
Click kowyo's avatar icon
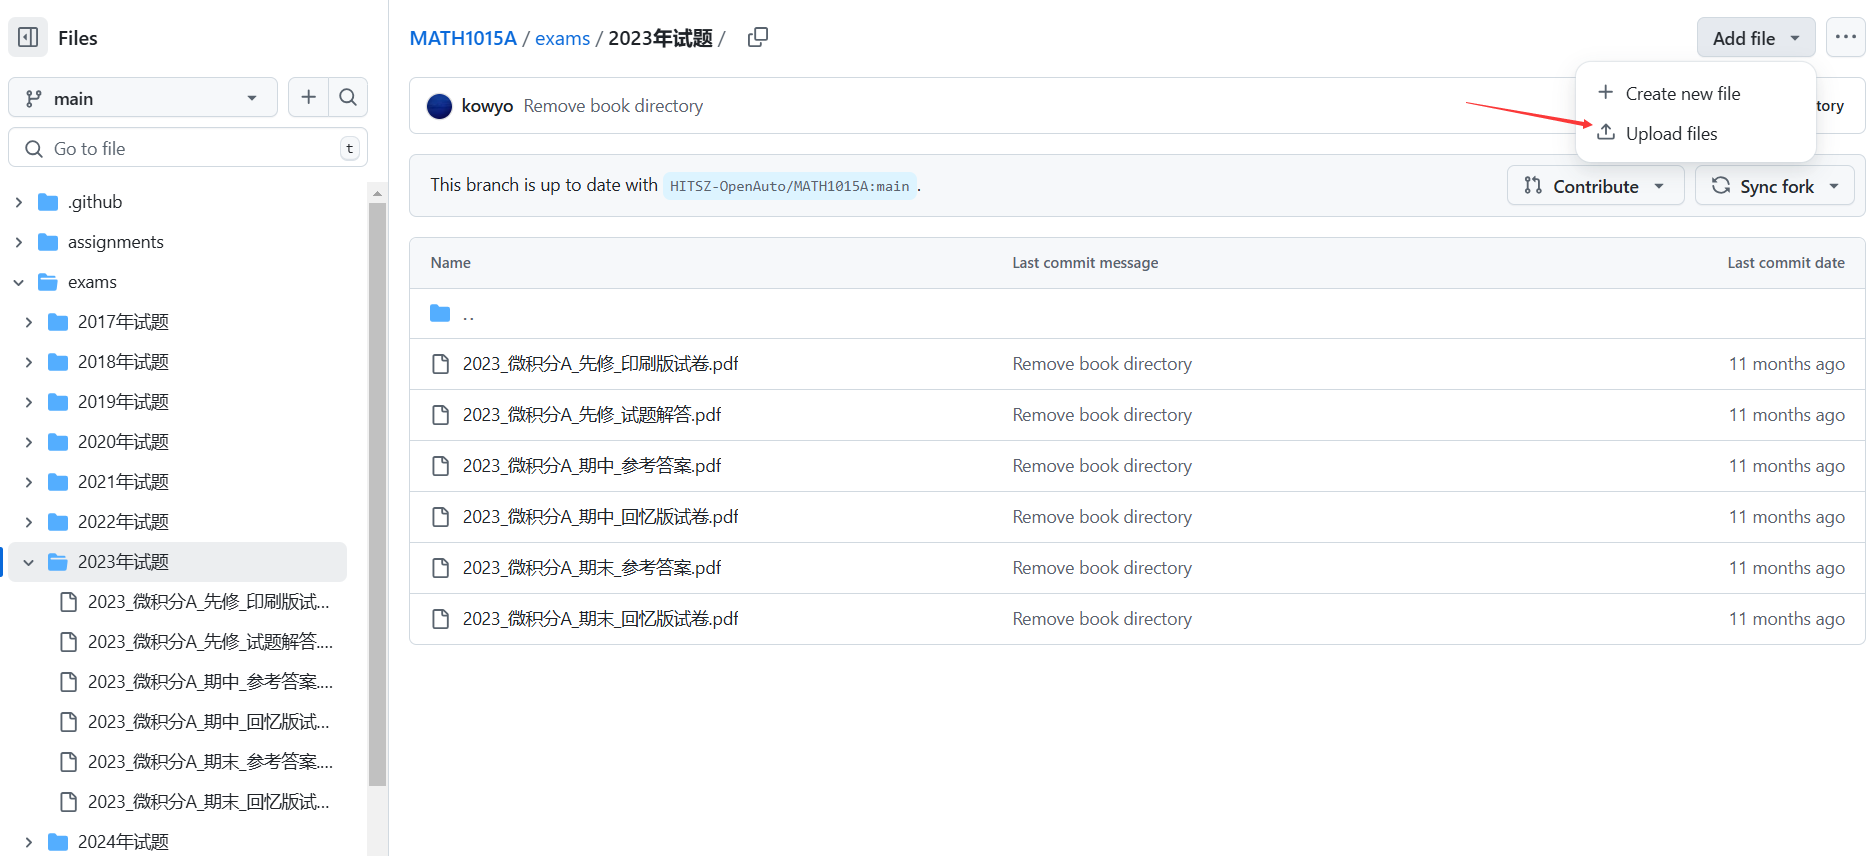(439, 106)
